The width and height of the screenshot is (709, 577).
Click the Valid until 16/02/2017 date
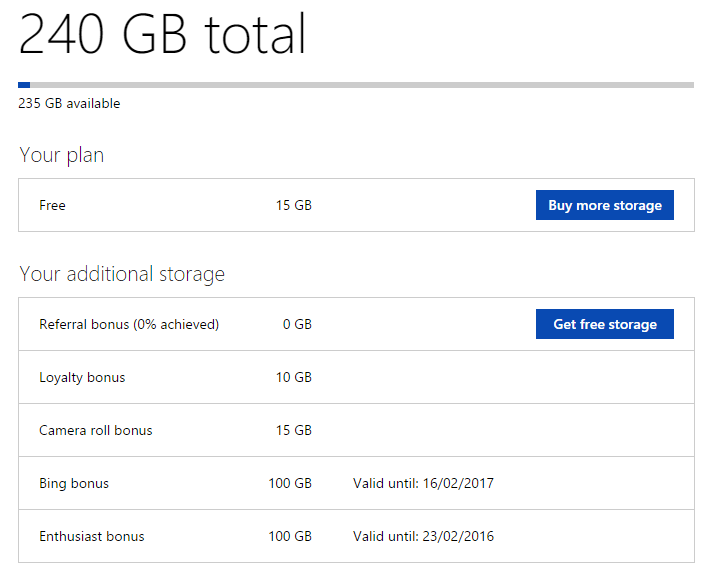[x=423, y=484]
